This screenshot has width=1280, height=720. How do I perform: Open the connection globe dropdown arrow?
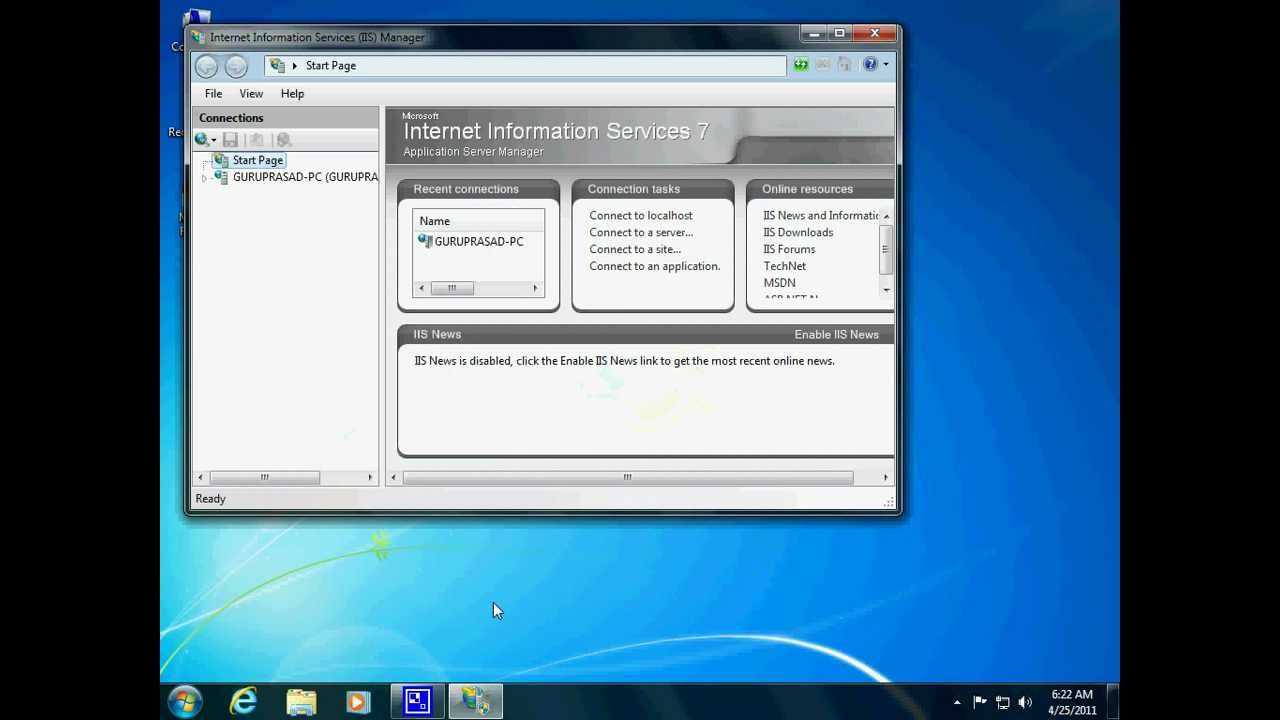click(x=213, y=141)
